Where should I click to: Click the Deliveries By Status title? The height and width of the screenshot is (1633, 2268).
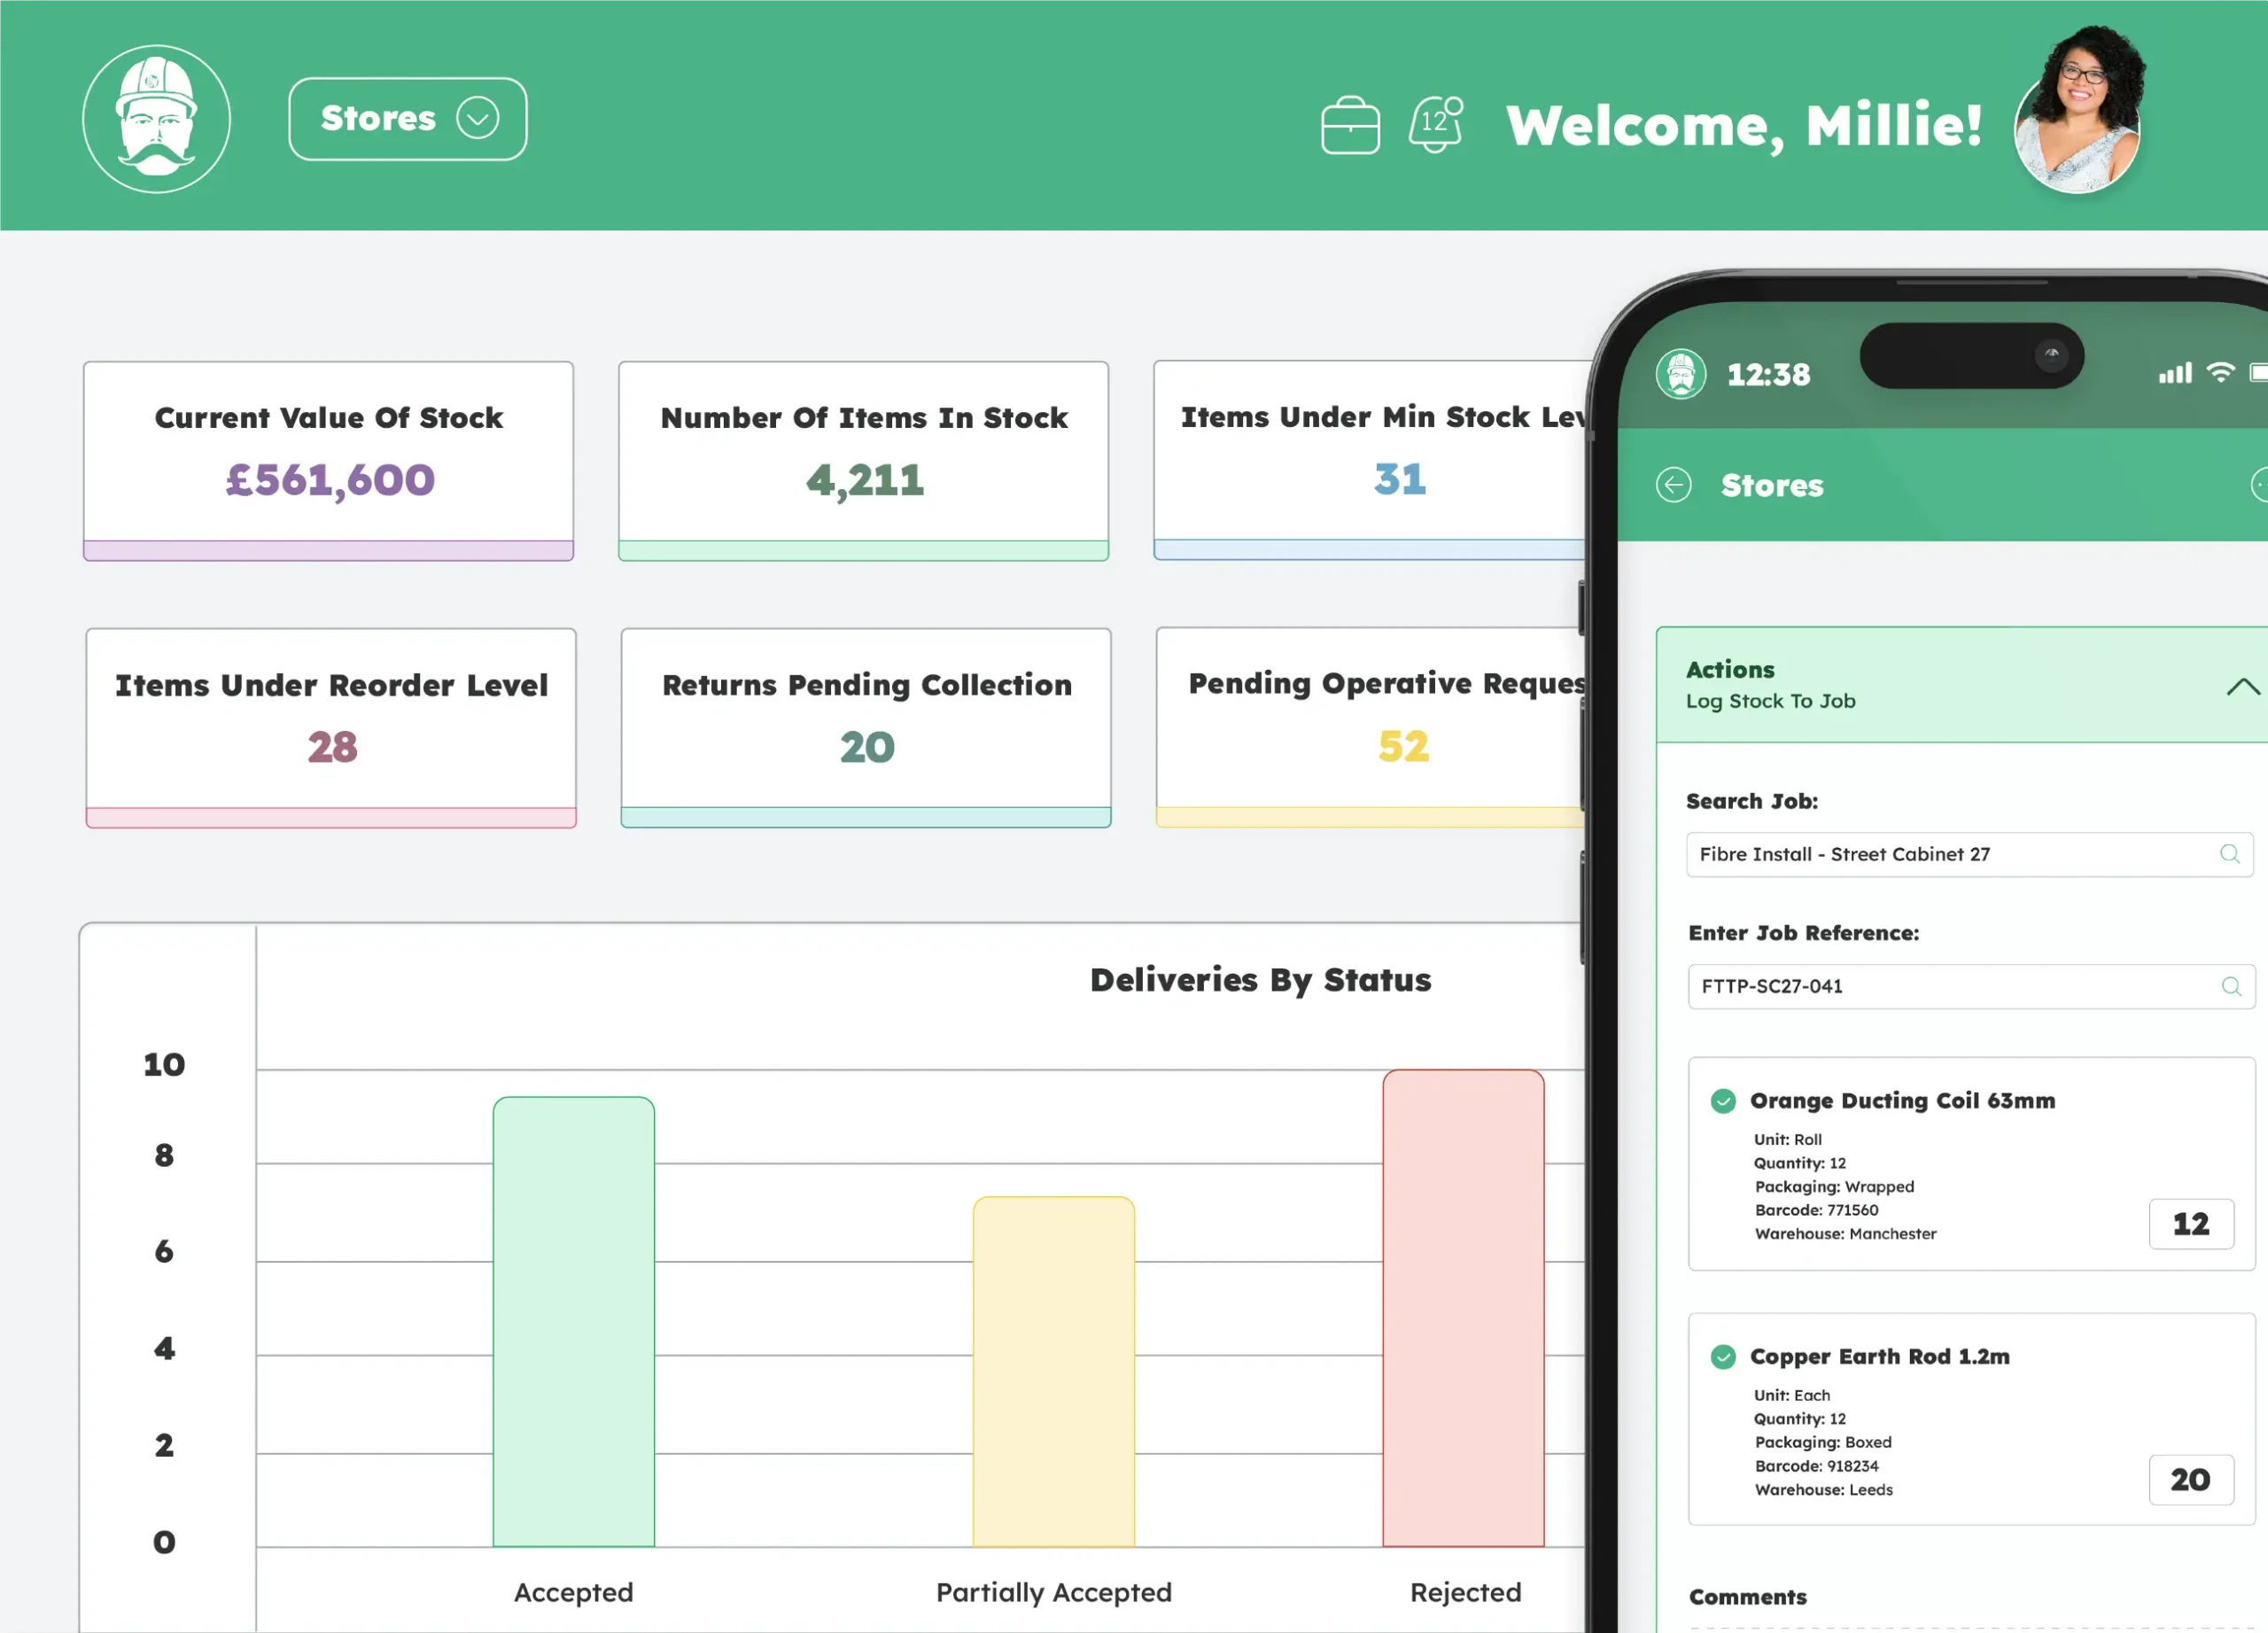tap(1261, 980)
